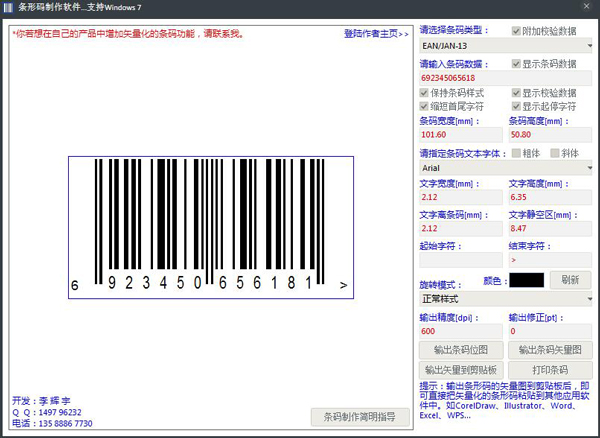Click the barcode data field 692345065618
This screenshot has width=600, height=438.
(505, 78)
